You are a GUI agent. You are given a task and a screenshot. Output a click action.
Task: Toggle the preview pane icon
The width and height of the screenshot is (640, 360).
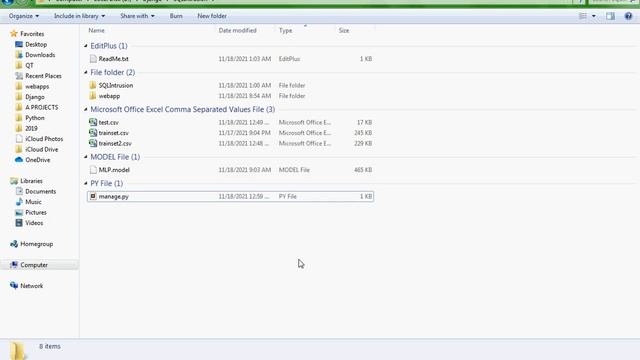click(610, 16)
